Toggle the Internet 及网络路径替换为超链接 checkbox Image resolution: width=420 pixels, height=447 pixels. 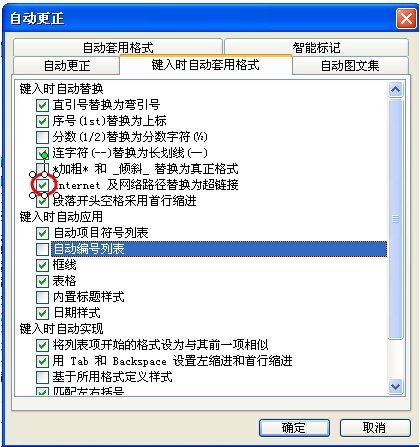[x=42, y=185]
